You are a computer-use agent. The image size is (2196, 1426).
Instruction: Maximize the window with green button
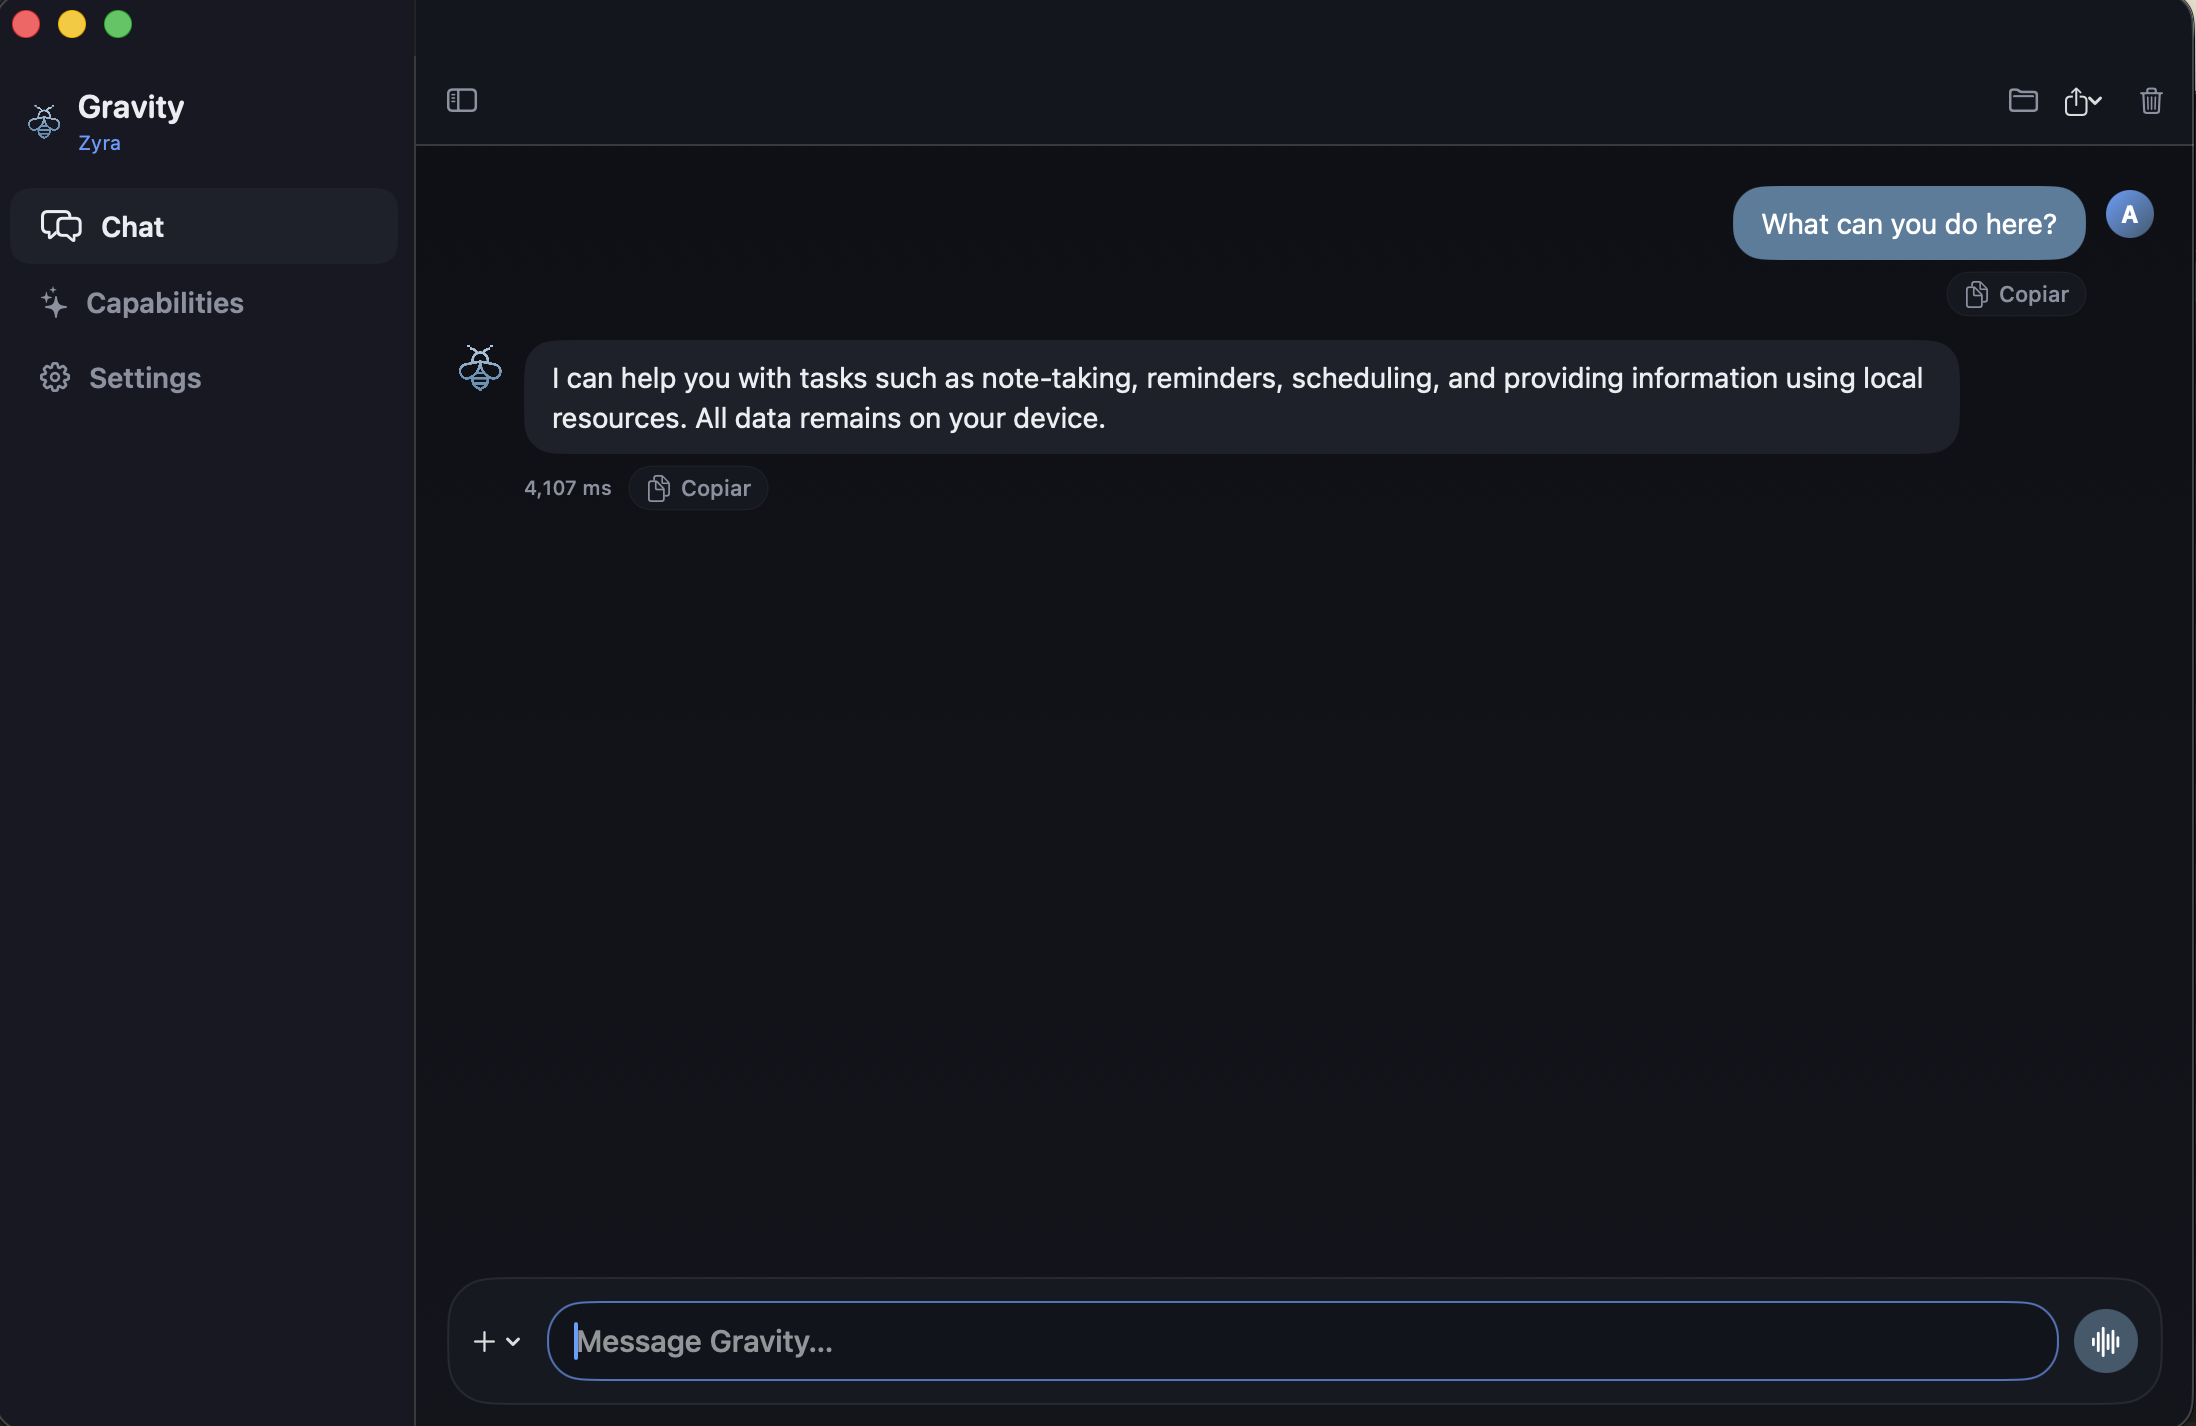pyautogui.click(x=118, y=23)
